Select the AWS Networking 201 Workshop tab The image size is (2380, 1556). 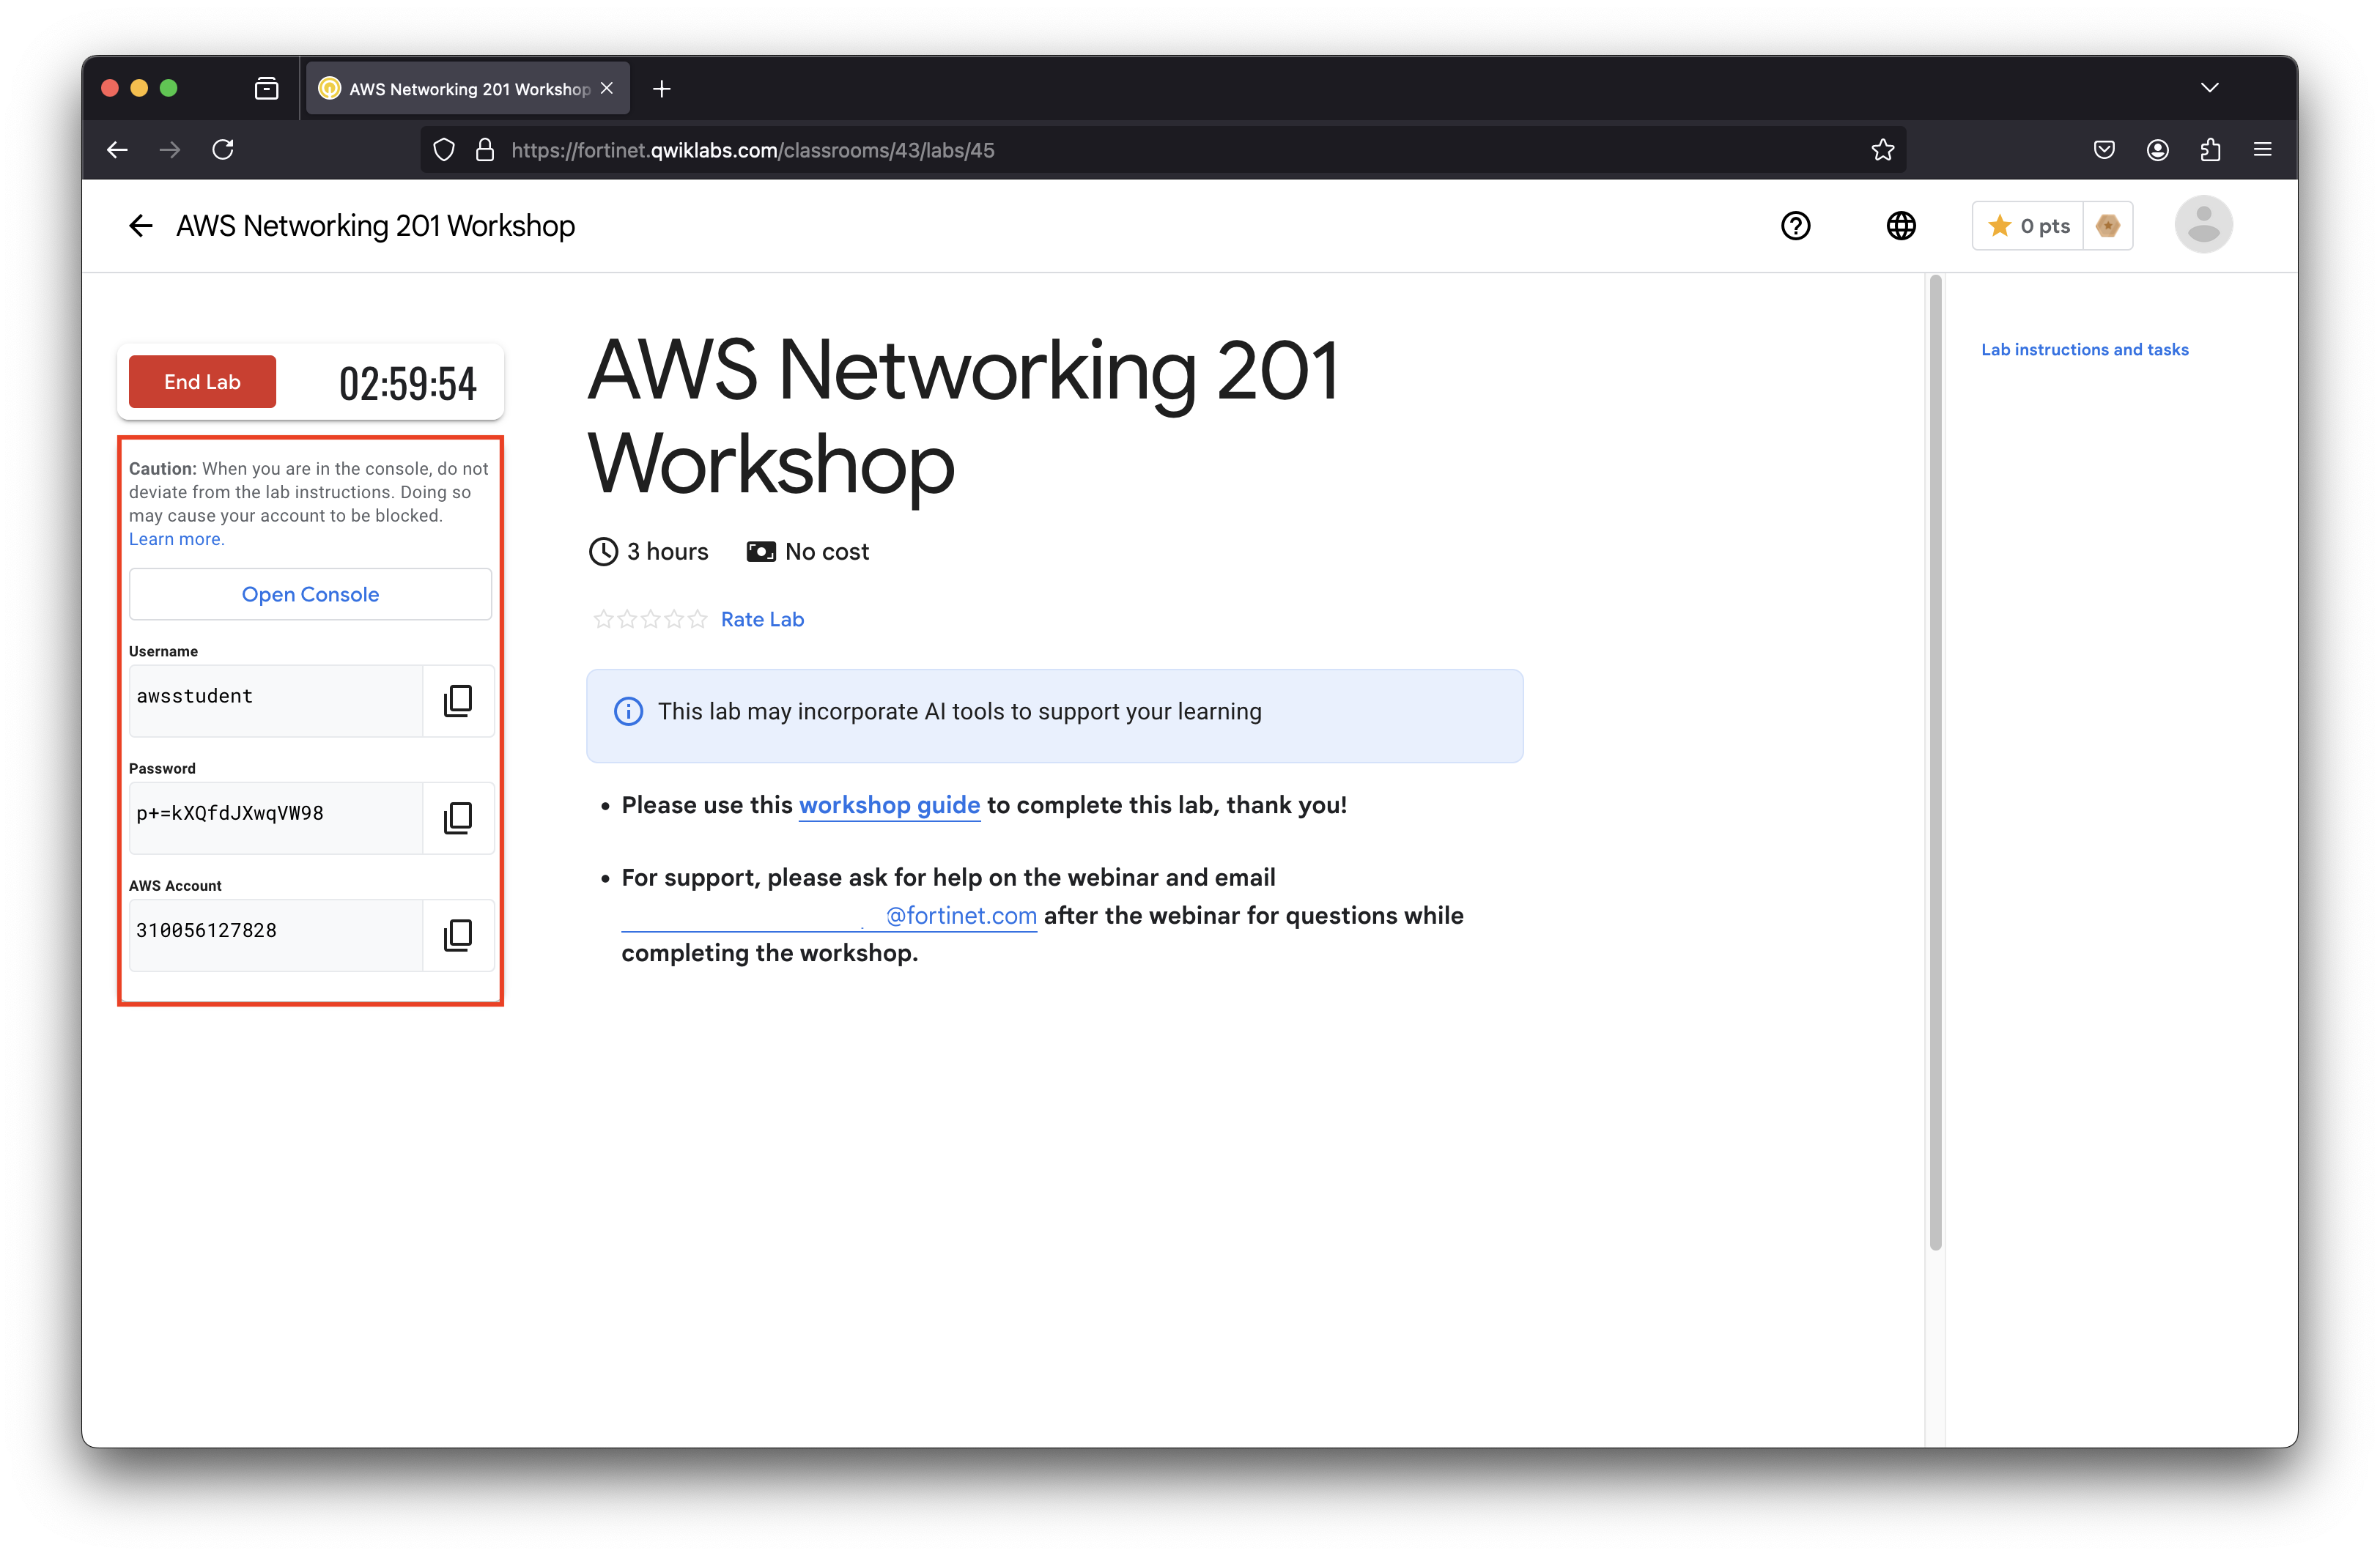point(468,88)
